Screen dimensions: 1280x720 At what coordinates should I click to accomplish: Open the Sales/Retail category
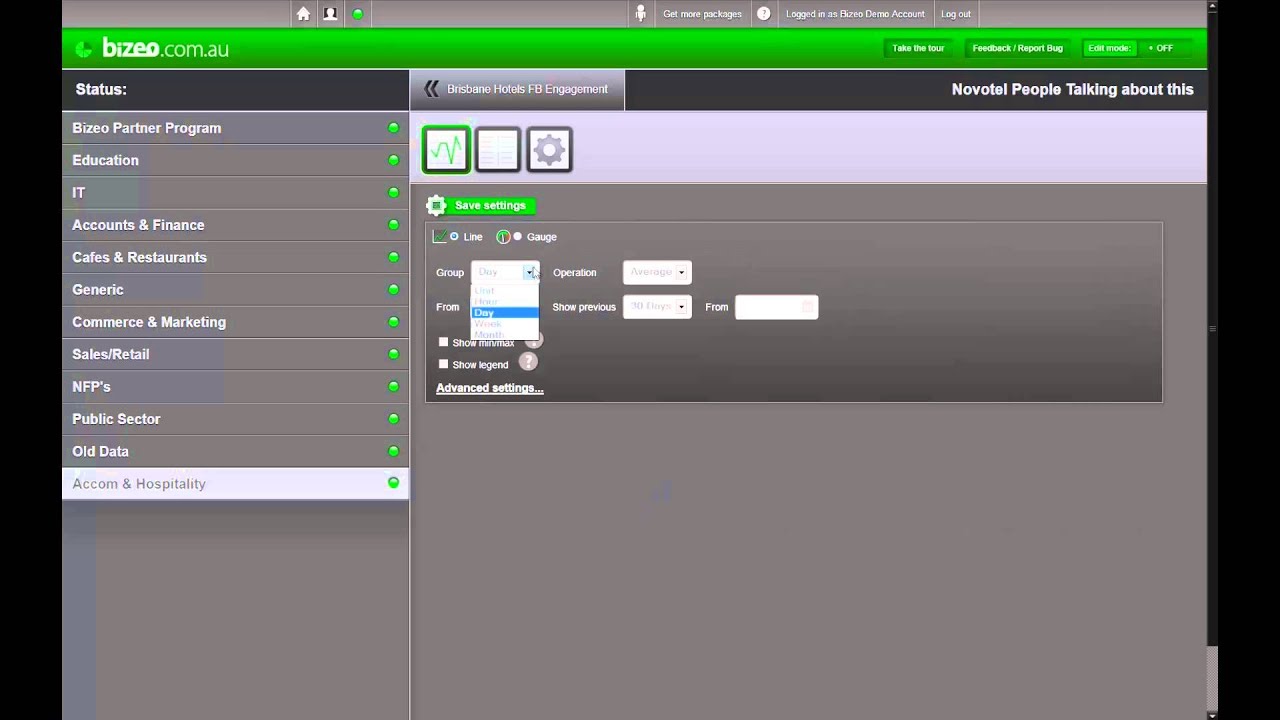235,354
